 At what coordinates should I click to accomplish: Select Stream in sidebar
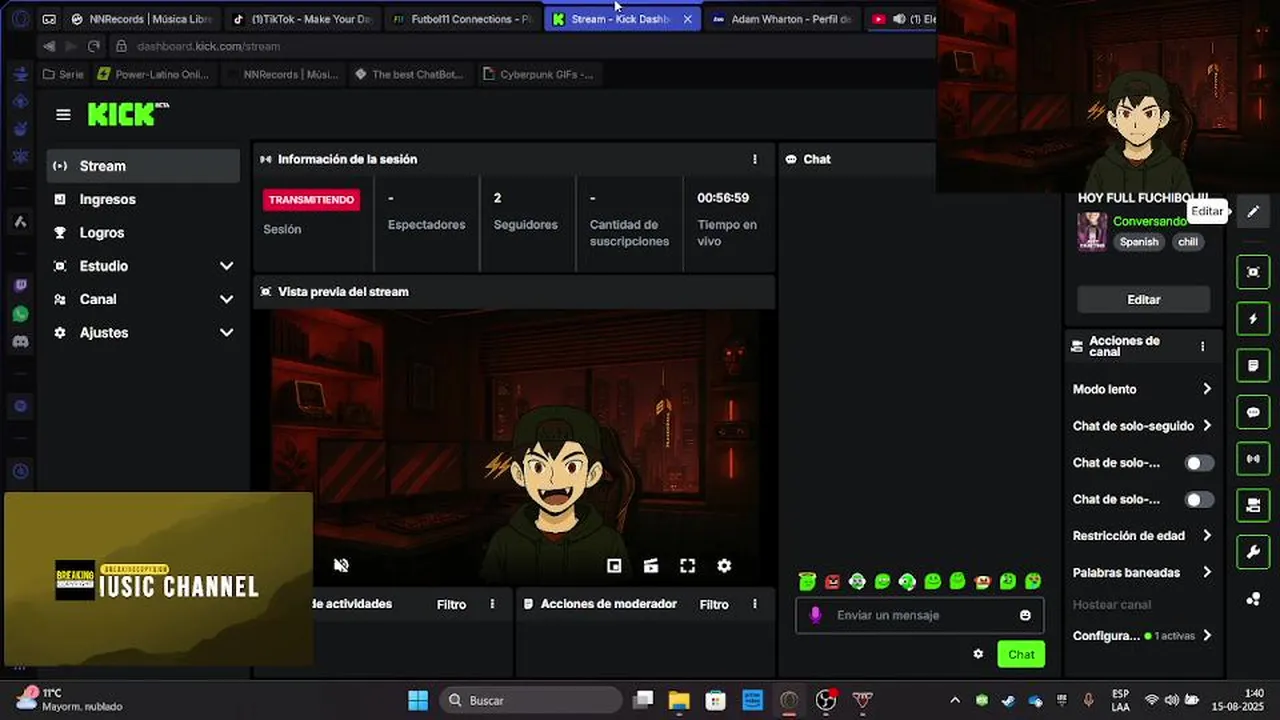[143, 166]
